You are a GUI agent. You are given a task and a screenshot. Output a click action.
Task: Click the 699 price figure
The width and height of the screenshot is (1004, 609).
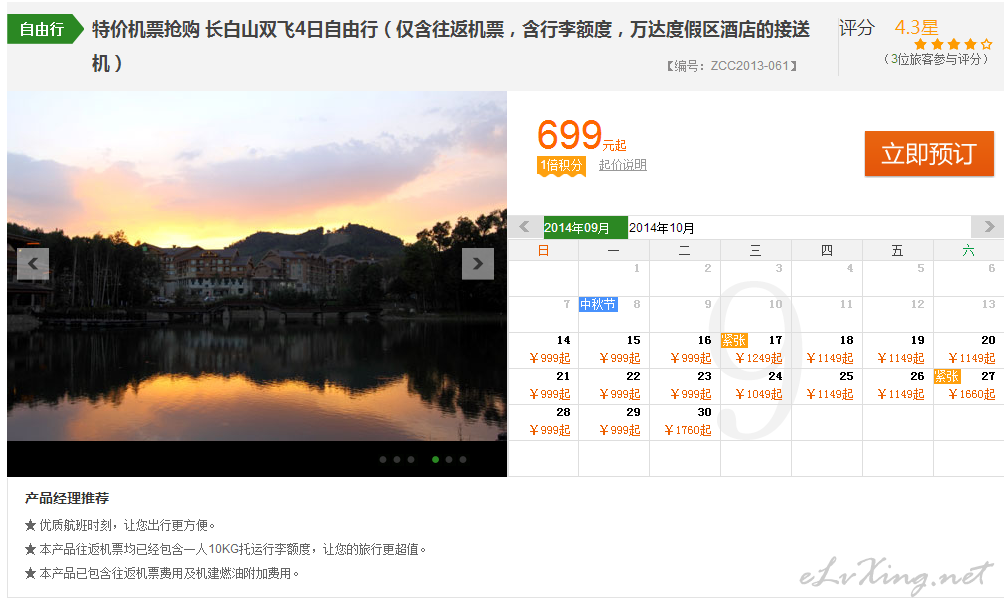pos(569,134)
